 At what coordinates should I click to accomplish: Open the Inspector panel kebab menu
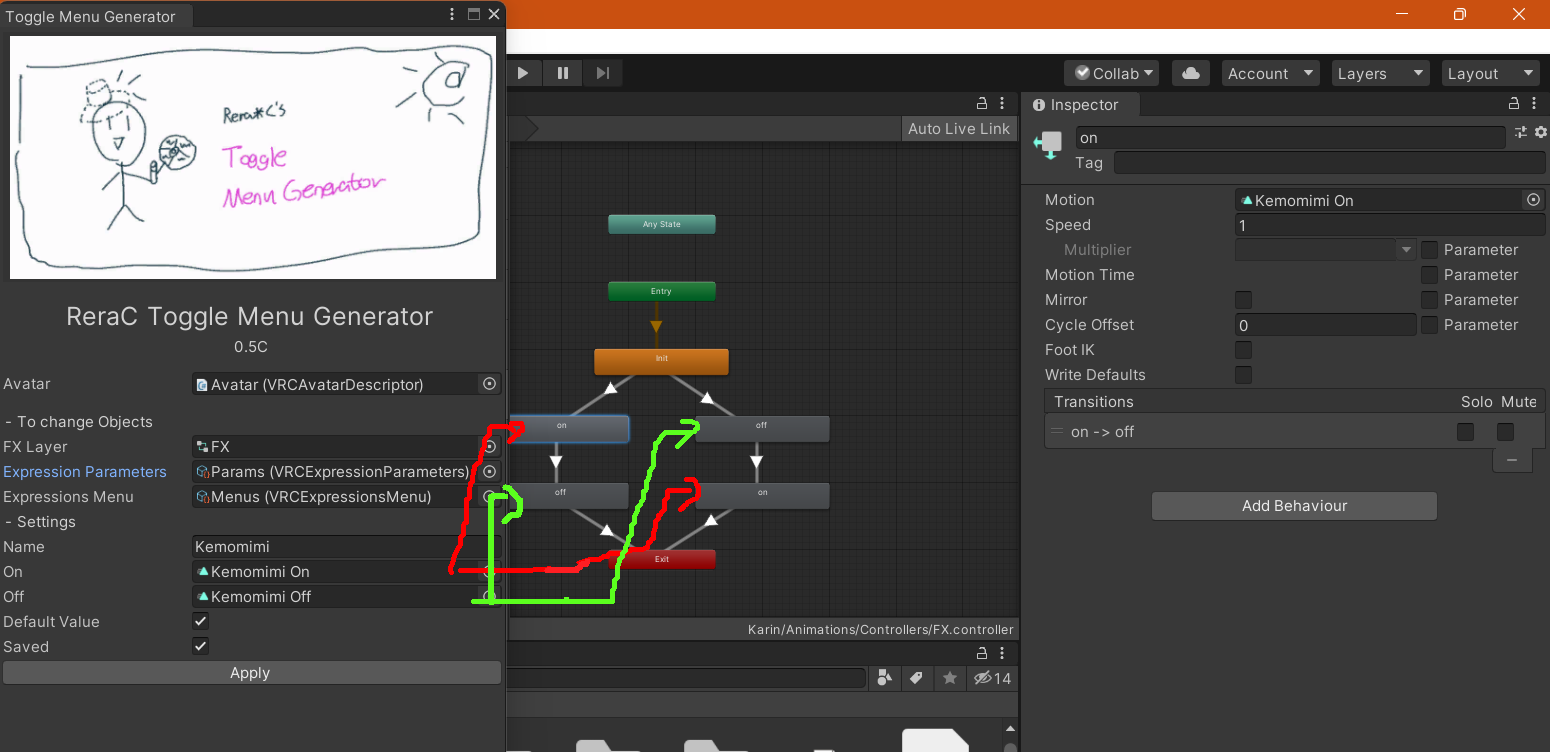point(1534,104)
